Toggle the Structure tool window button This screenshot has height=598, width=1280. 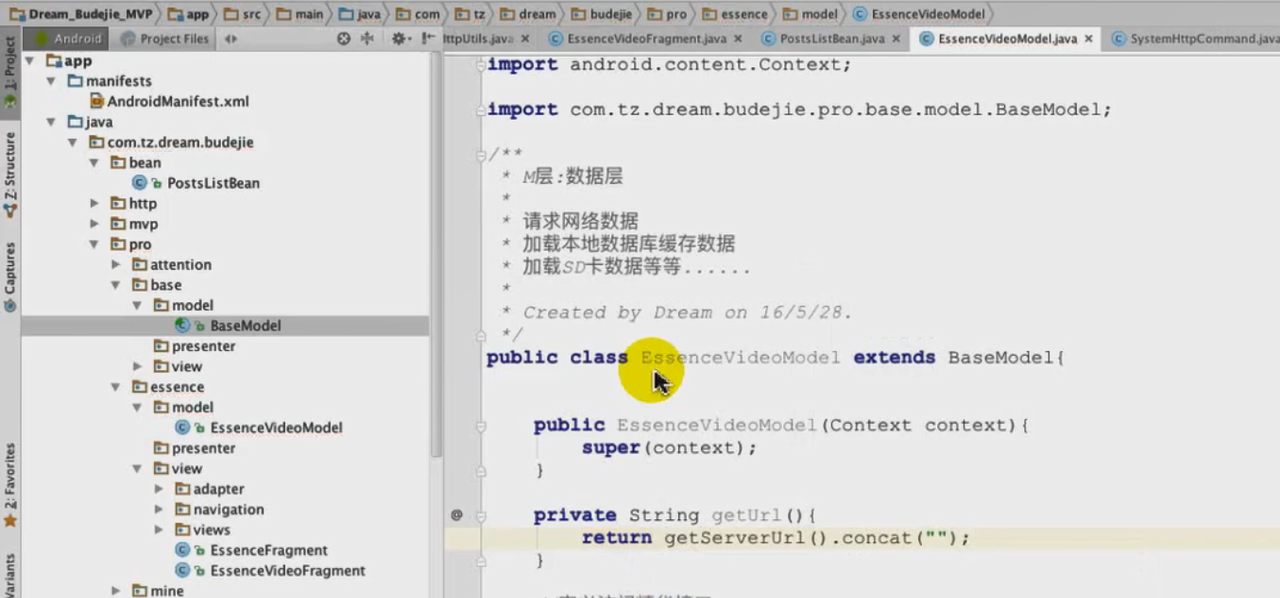[x=10, y=175]
